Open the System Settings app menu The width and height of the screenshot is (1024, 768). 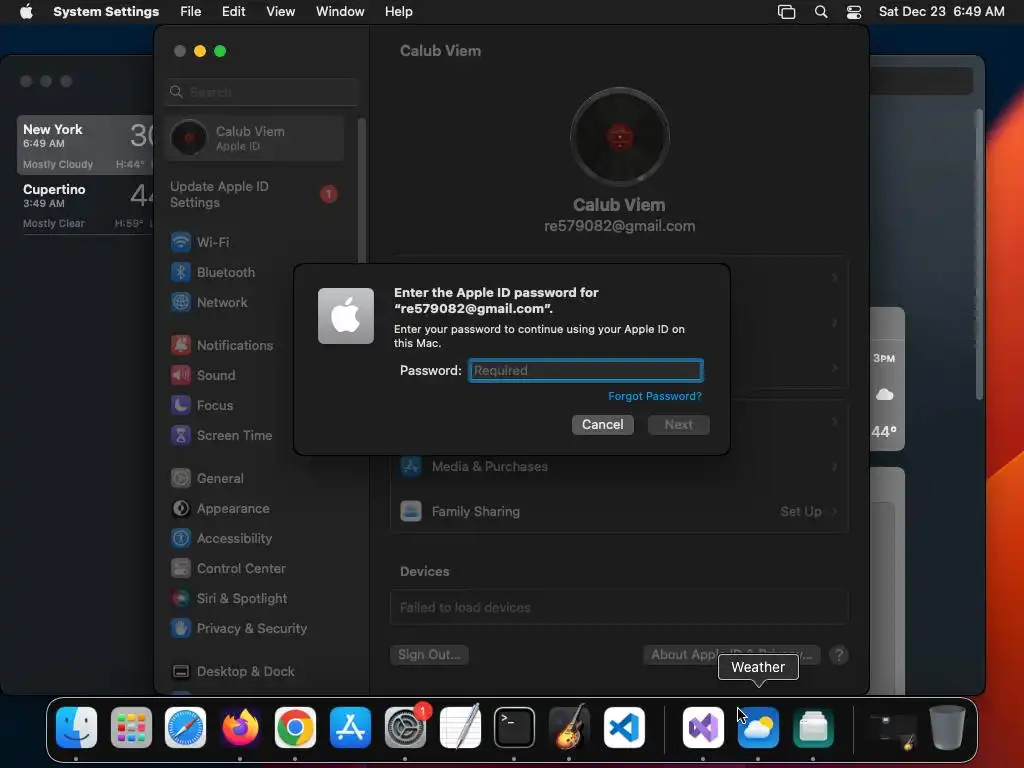106,12
